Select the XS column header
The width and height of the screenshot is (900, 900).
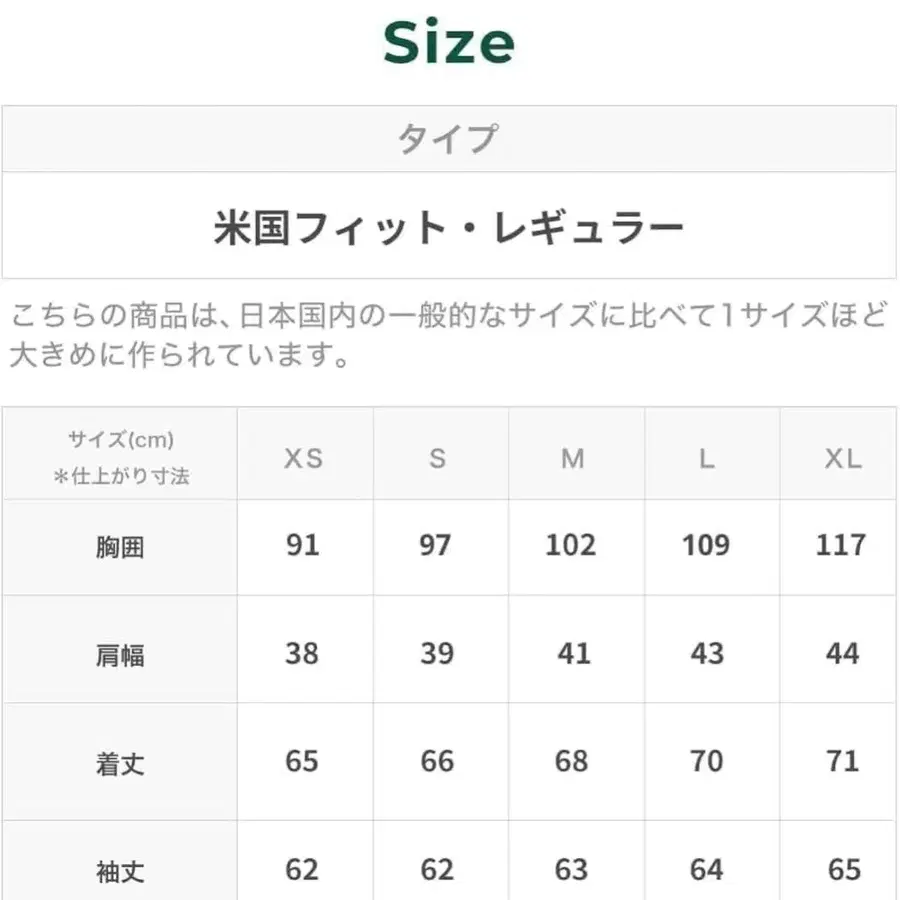[x=304, y=458]
